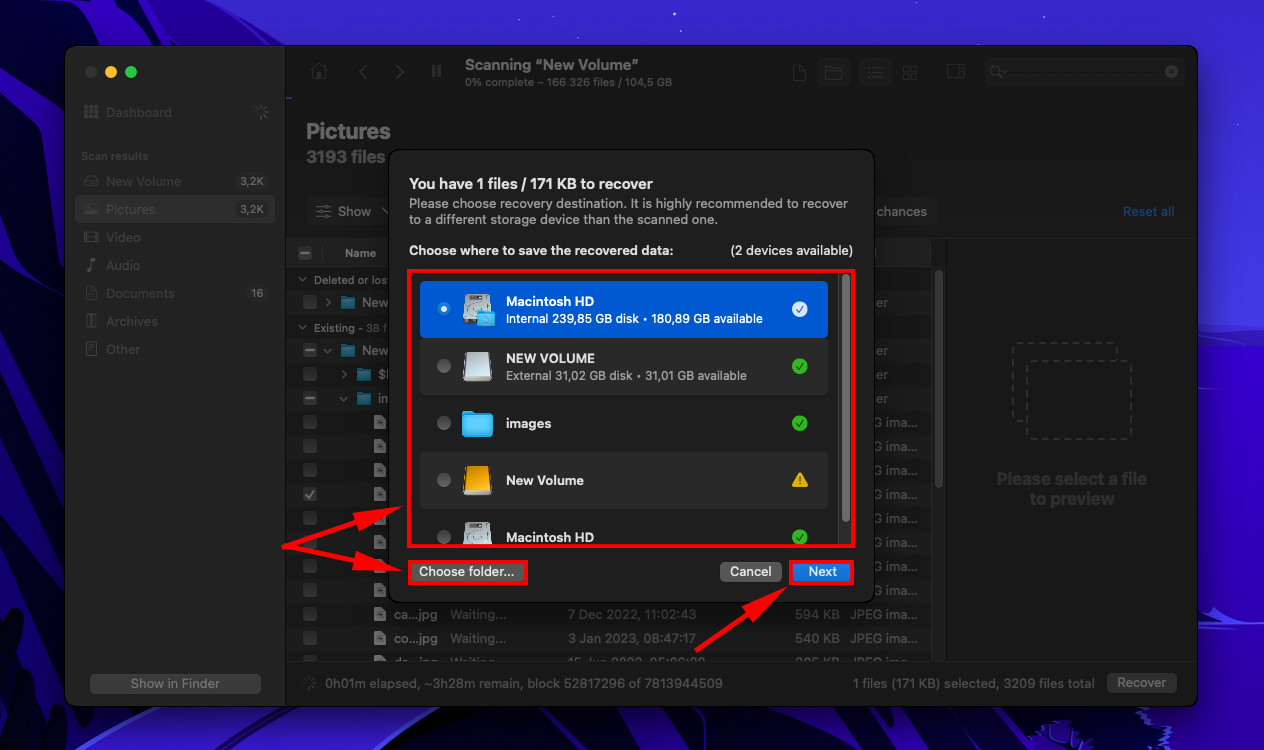This screenshot has width=1264, height=750.
Task: Click the file view icon in toolbar
Action: point(799,72)
